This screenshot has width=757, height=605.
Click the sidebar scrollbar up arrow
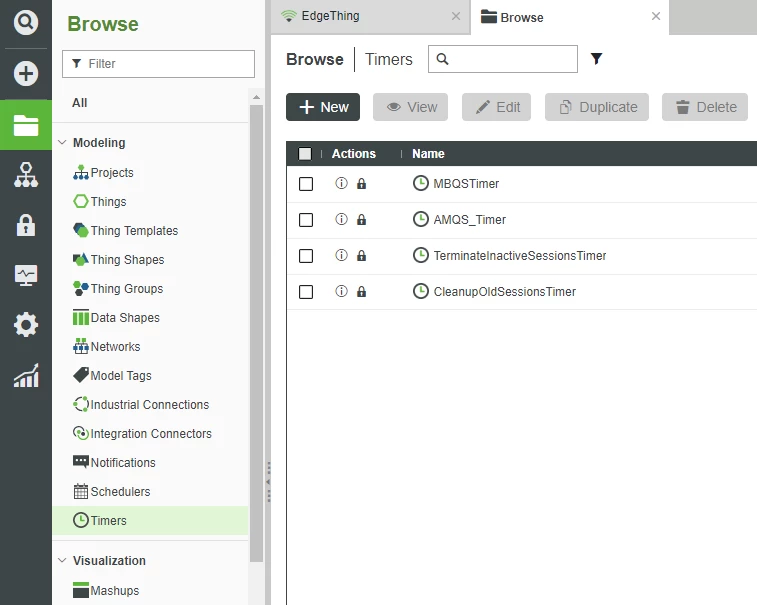256,98
